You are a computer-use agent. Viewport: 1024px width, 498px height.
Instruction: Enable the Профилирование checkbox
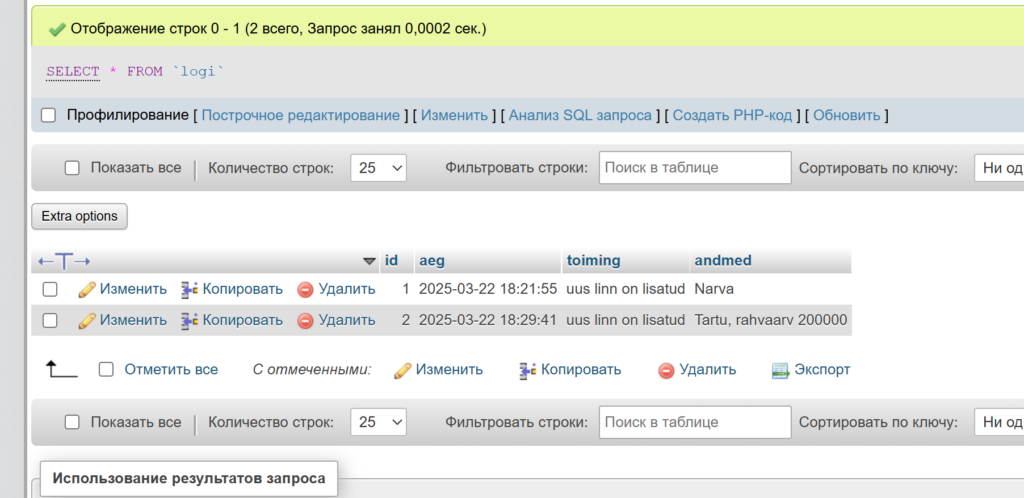coord(49,115)
